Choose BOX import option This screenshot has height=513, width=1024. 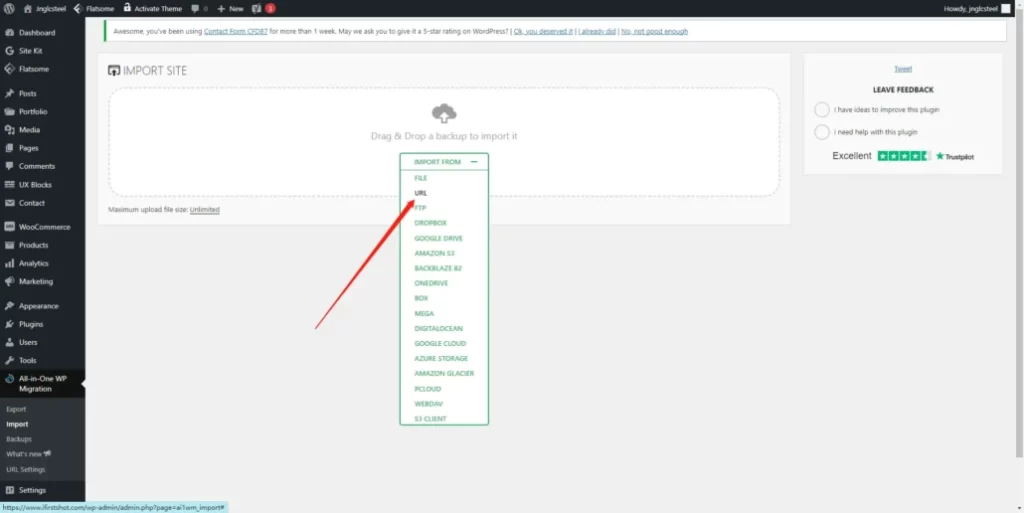coord(421,298)
